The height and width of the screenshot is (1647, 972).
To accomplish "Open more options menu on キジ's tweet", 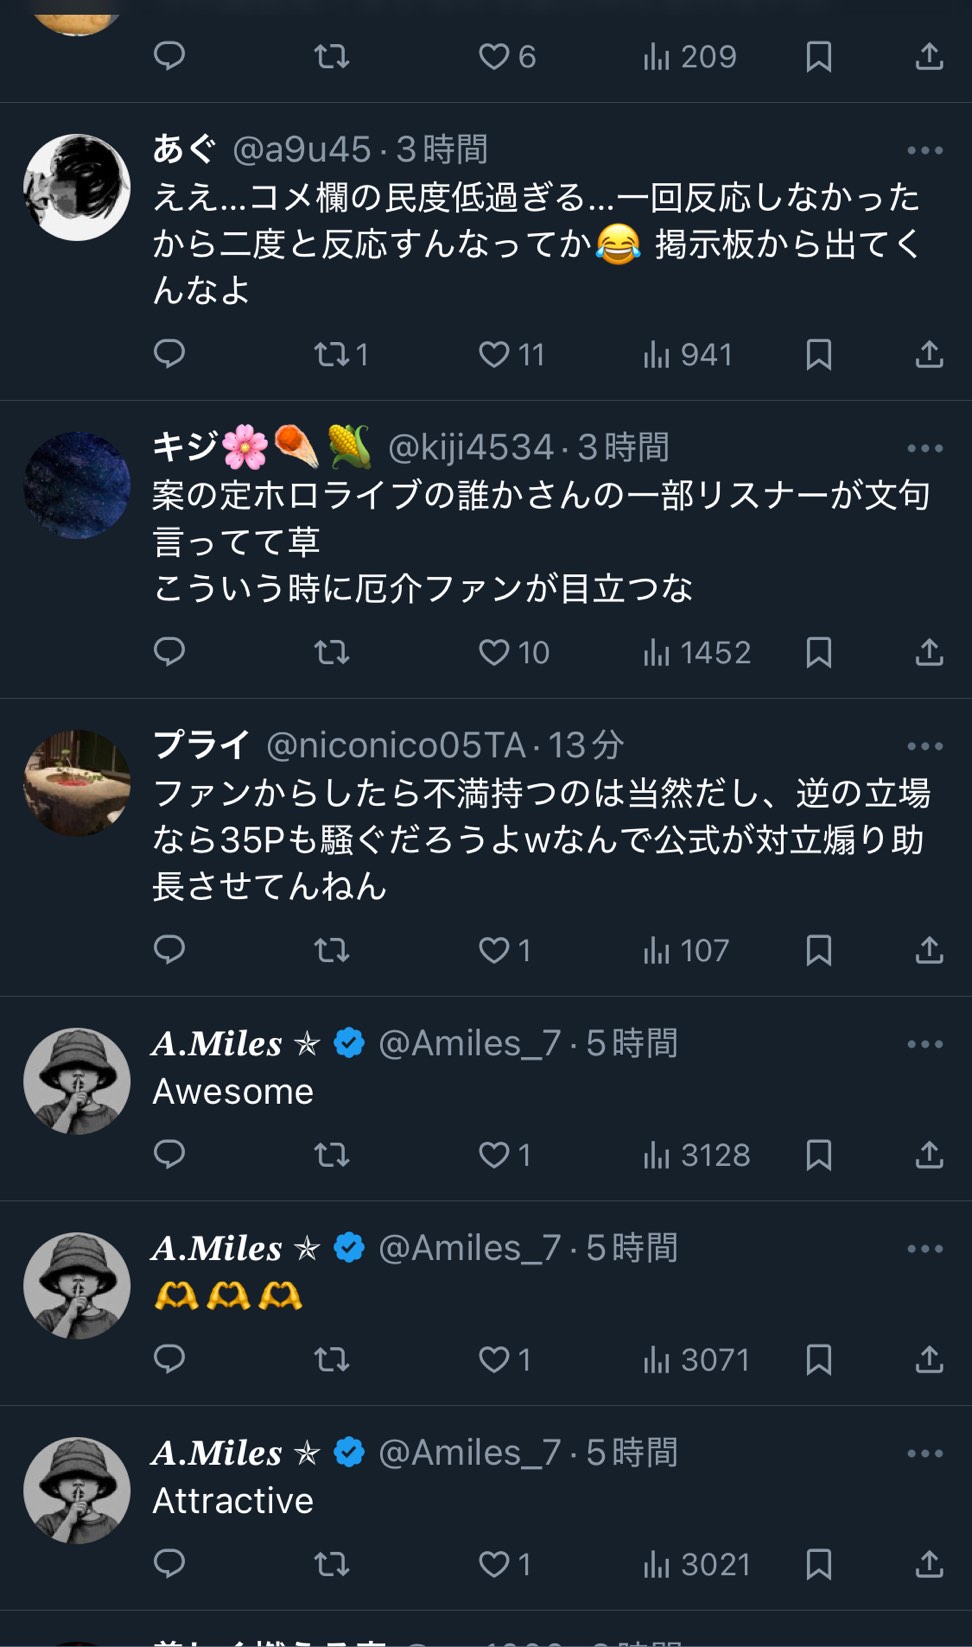I will point(924,448).
